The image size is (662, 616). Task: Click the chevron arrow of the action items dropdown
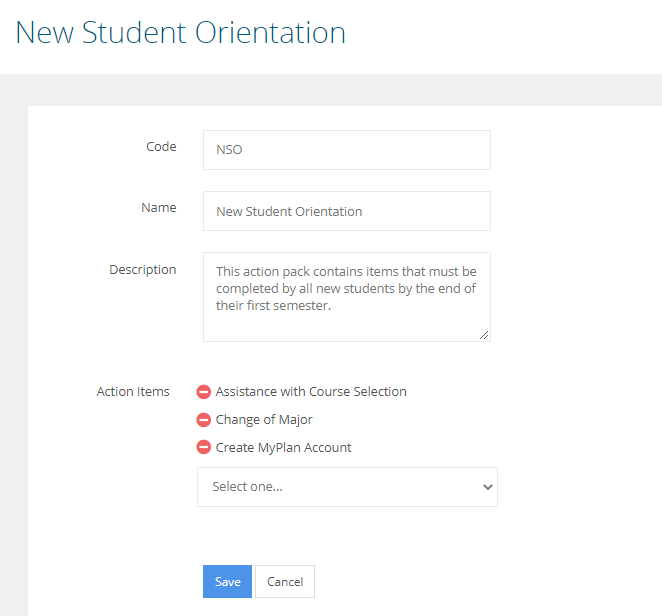pos(487,487)
